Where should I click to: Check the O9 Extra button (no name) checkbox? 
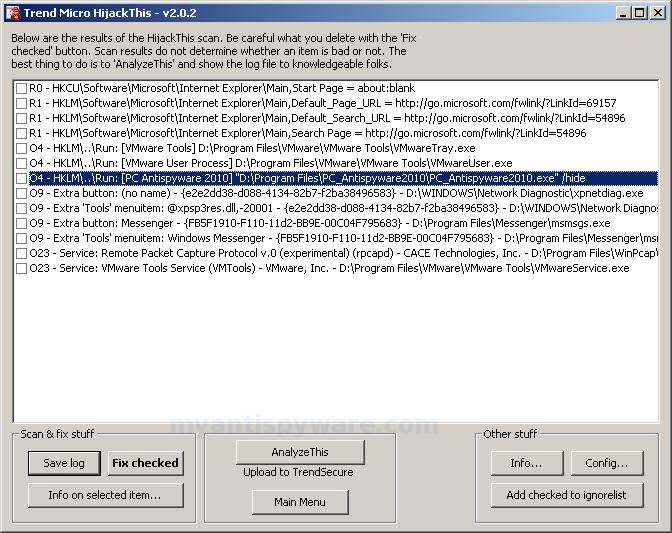pyautogui.click(x=21, y=193)
